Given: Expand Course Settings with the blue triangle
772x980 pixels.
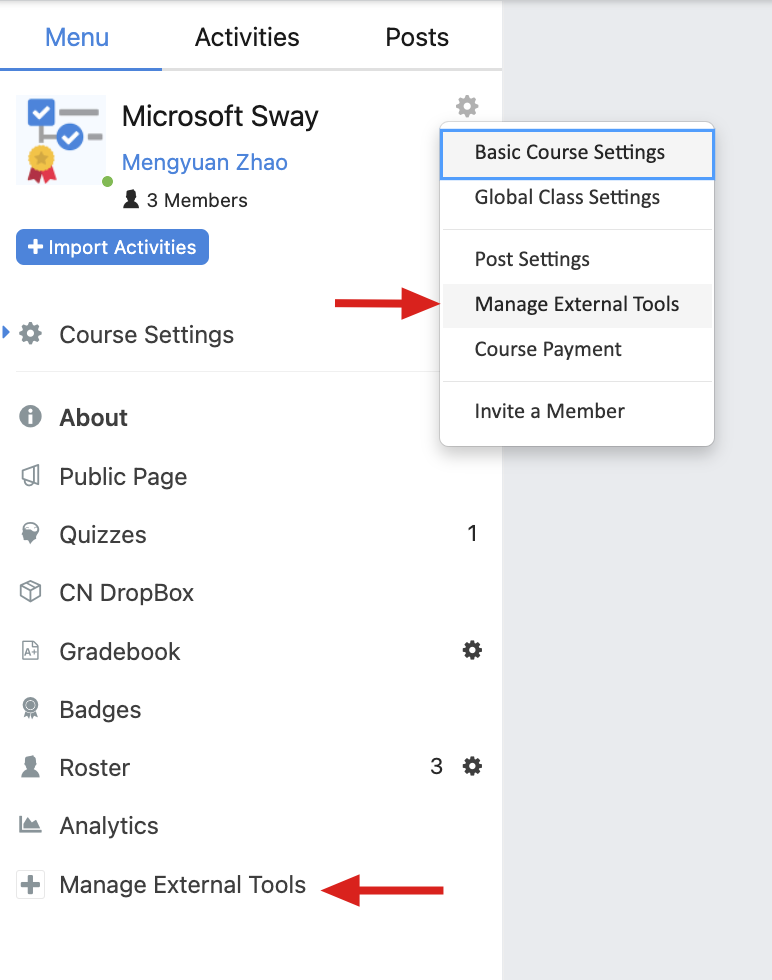Looking at the screenshot, I should pyautogui.click(x=6, y=332).
